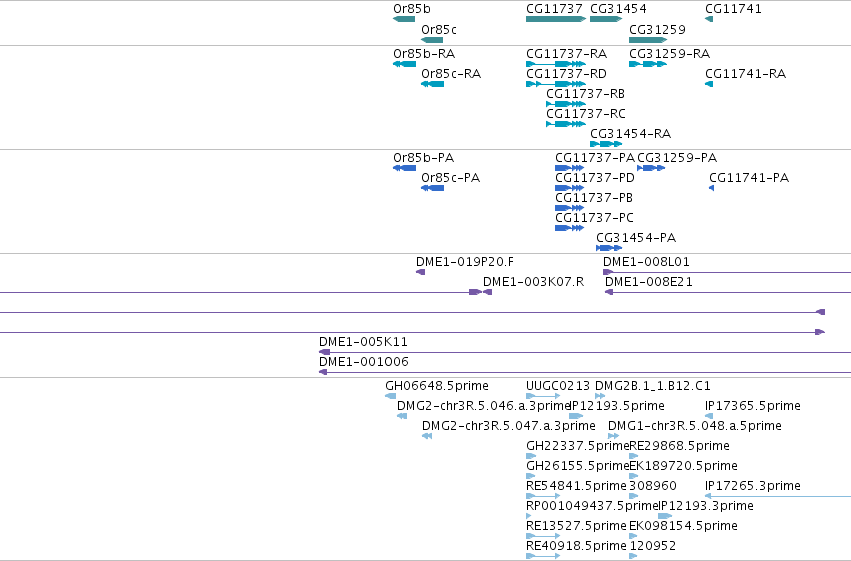851x561 pixels.
Task: Click protein CG11737-PD
Action: click(x=595, y=178)
